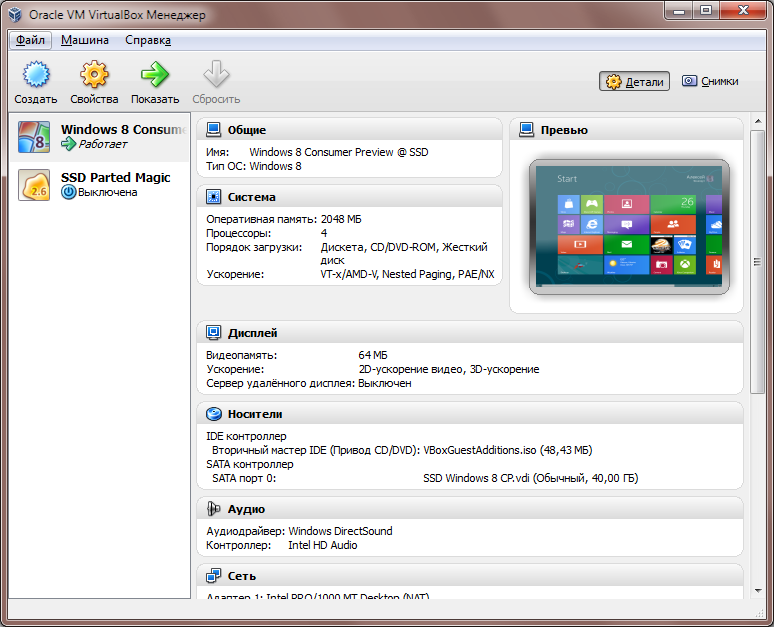Screen dimensions: 774x627
Task: Click the Дисплей section screen icon
Action: click(213, 333)
